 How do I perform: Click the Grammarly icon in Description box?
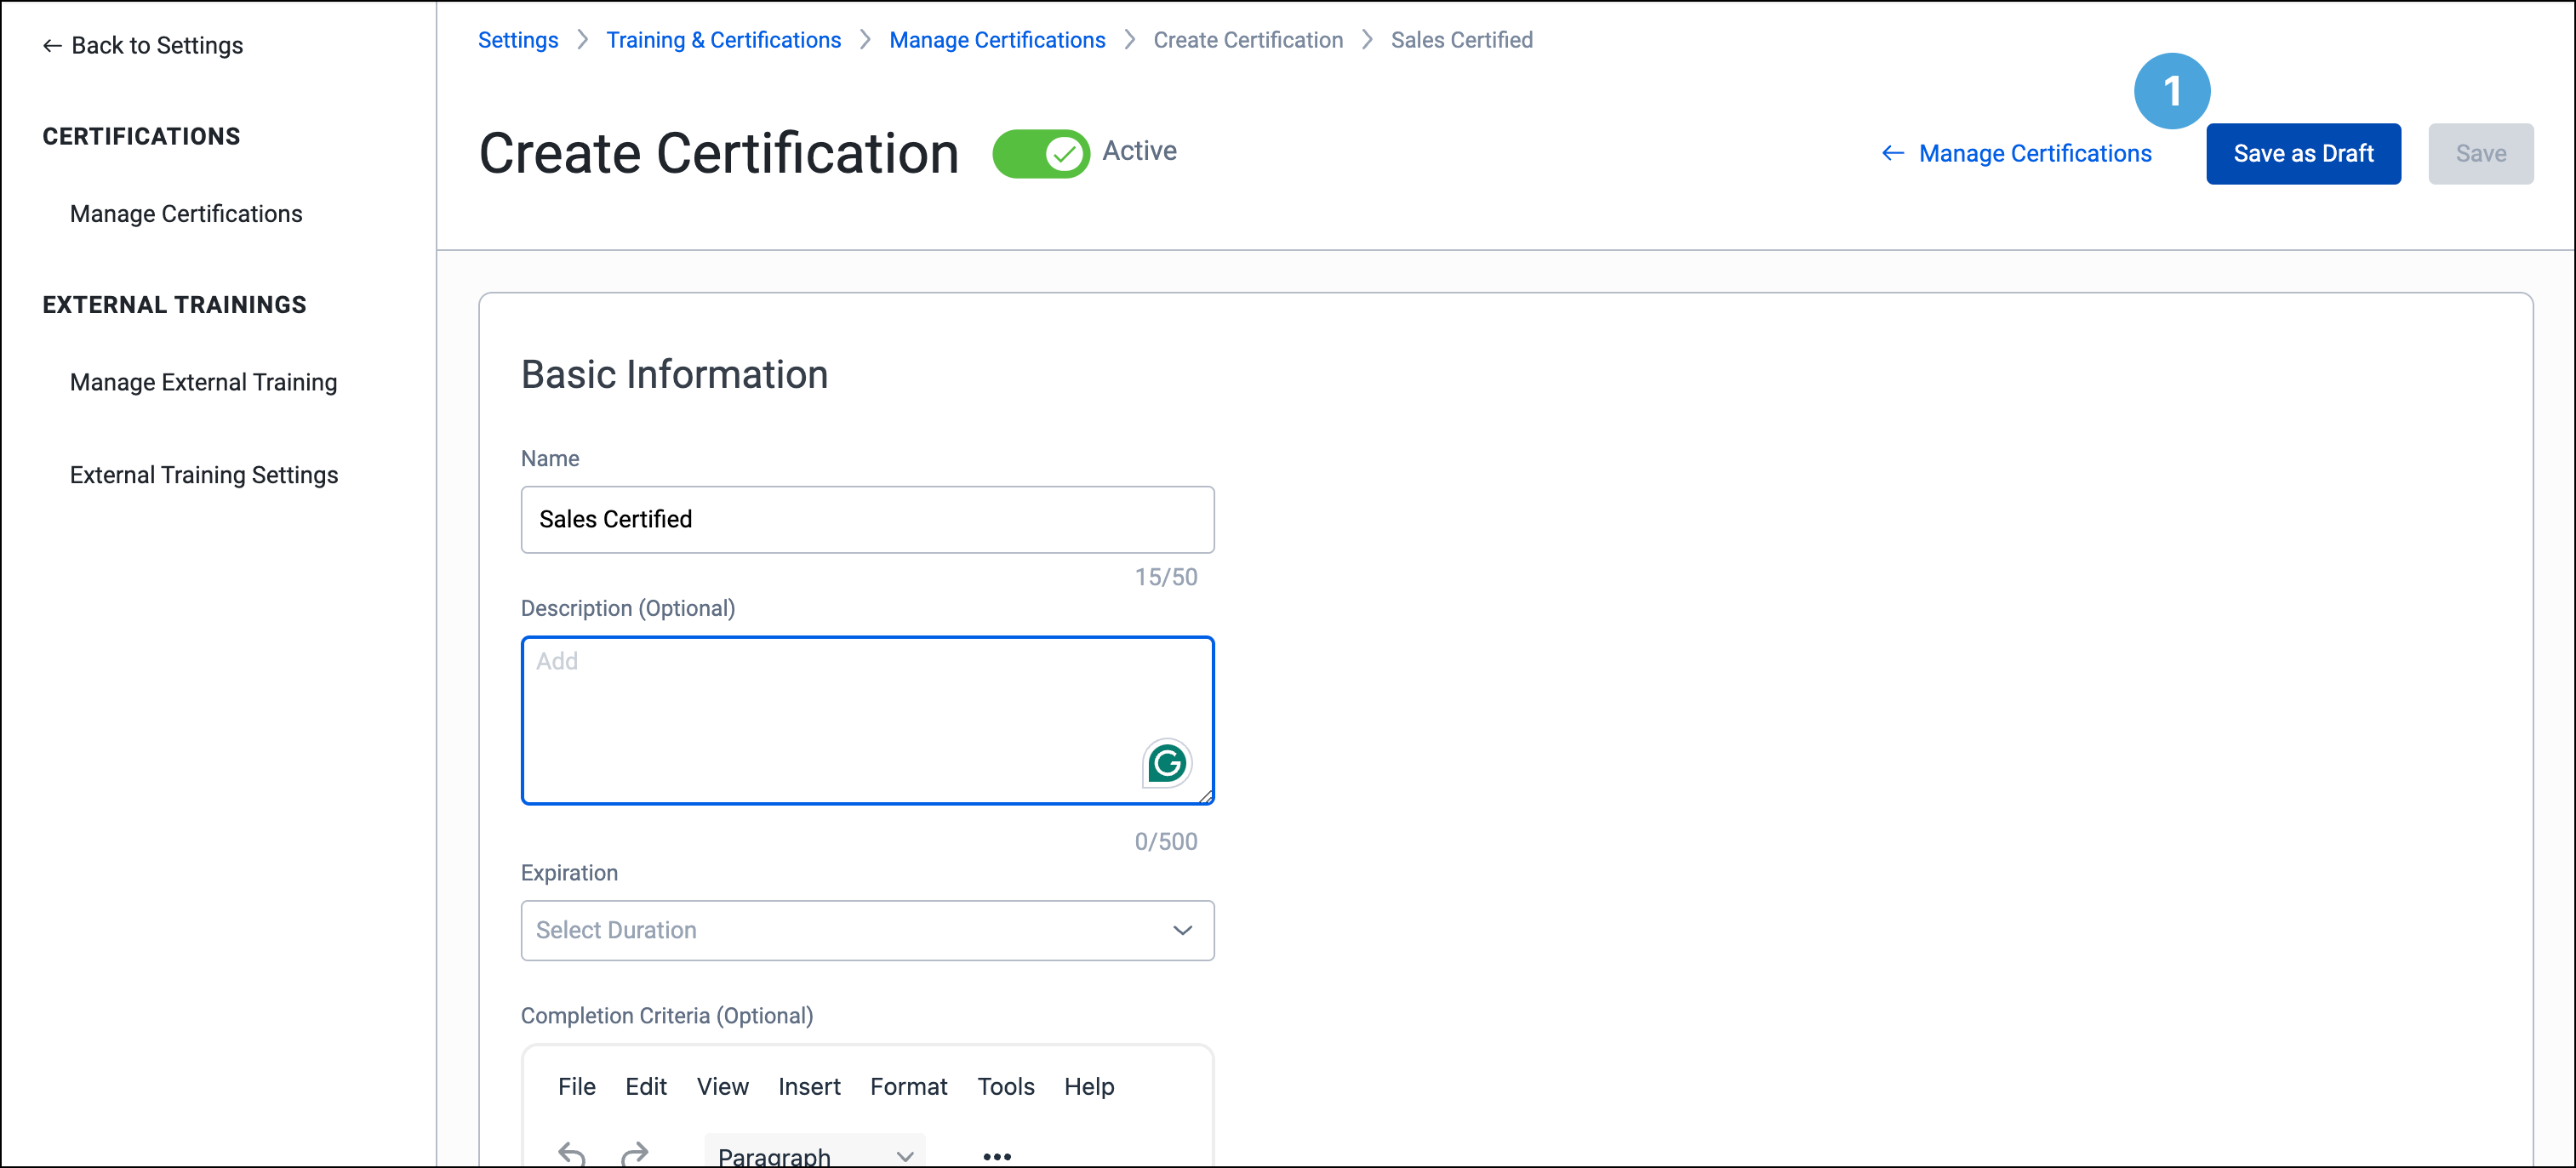click(x=1166, y=764)
